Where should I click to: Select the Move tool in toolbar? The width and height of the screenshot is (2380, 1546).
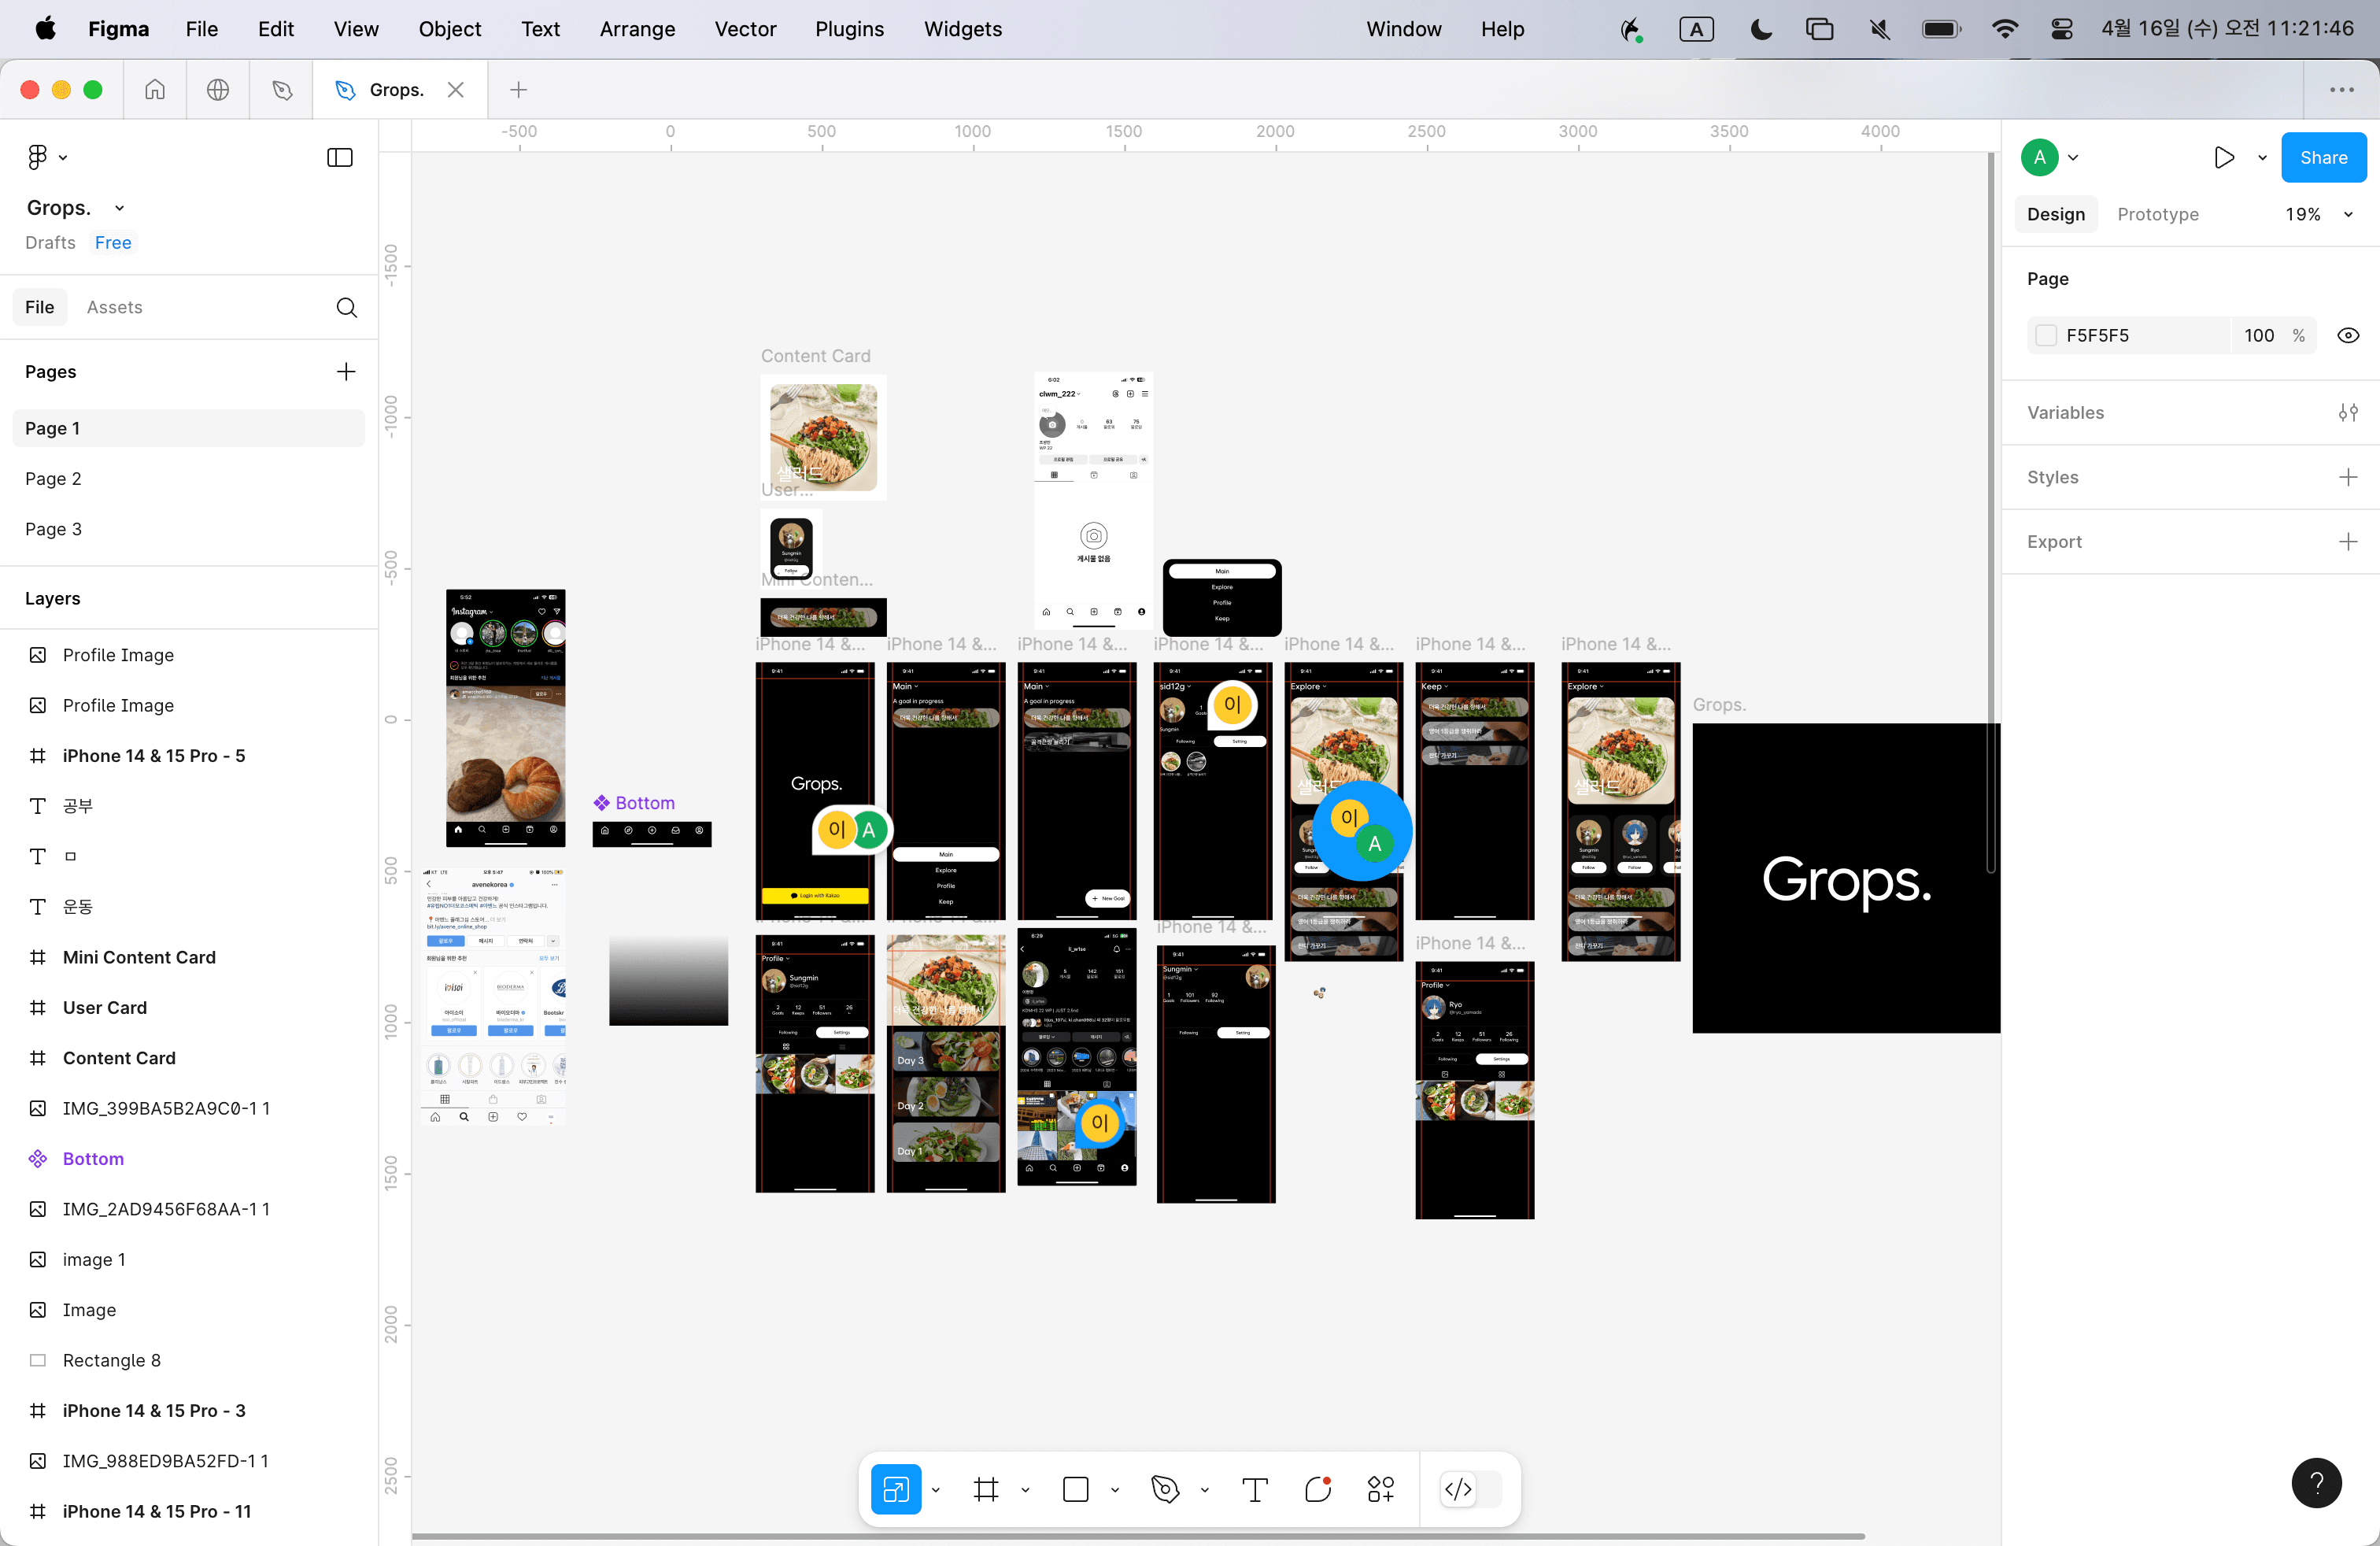pos(896,1489)
